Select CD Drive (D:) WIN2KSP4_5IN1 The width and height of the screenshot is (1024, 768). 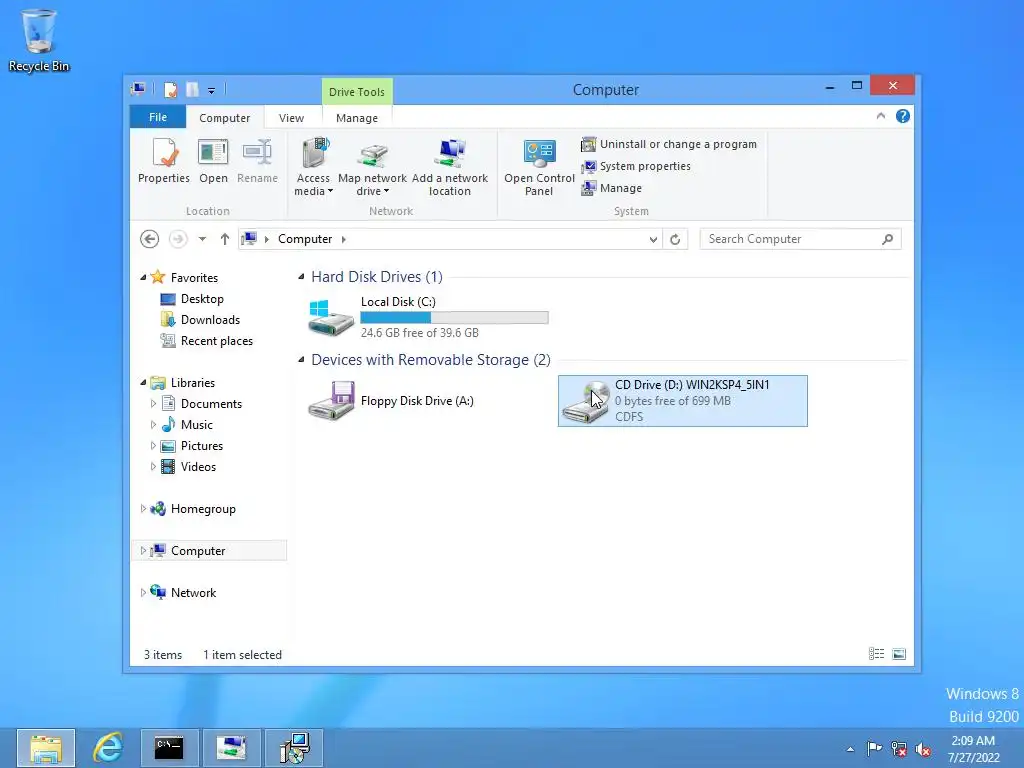click(x=682, y=401)
